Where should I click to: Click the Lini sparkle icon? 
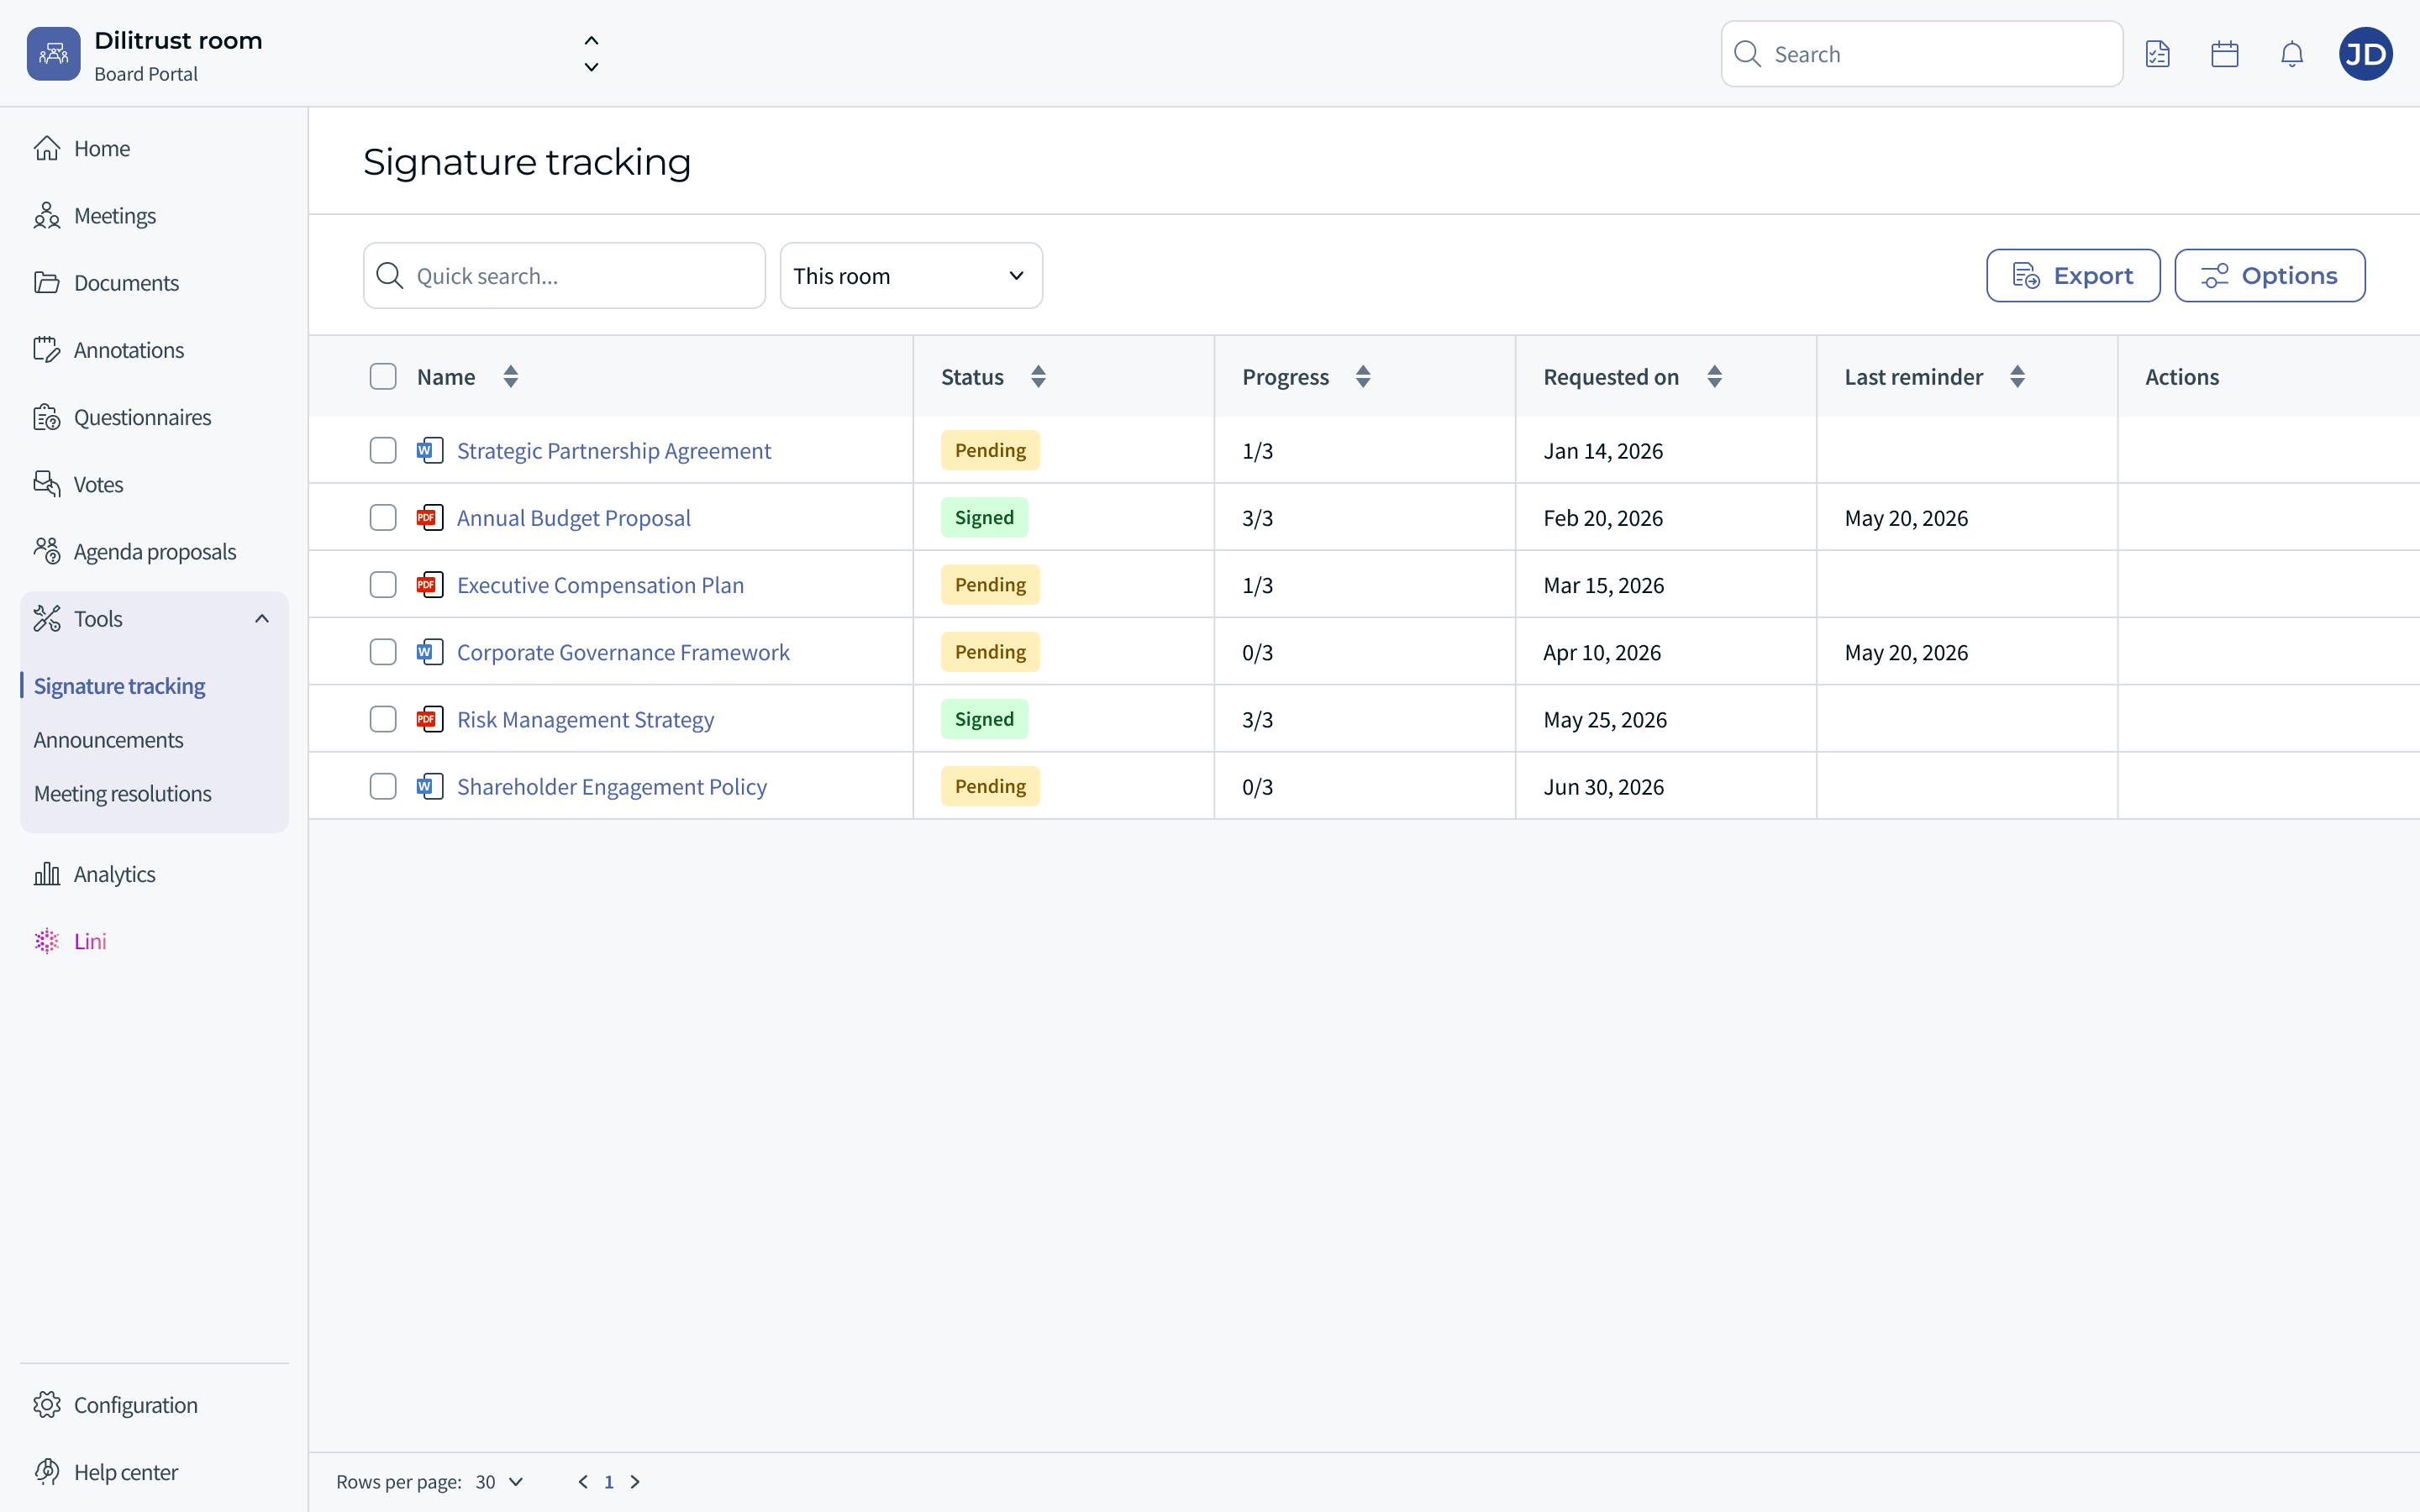[x=47, y=941]
